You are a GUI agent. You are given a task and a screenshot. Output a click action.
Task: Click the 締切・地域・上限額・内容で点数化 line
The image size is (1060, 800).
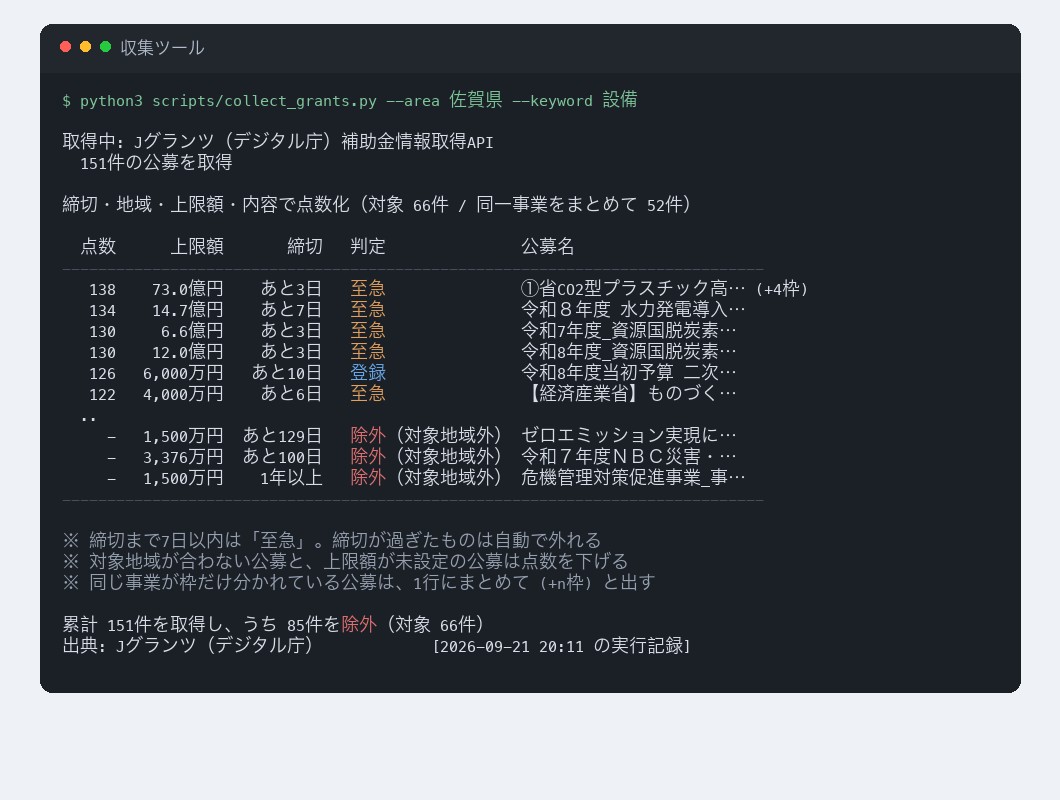click(x=377, y=204)
